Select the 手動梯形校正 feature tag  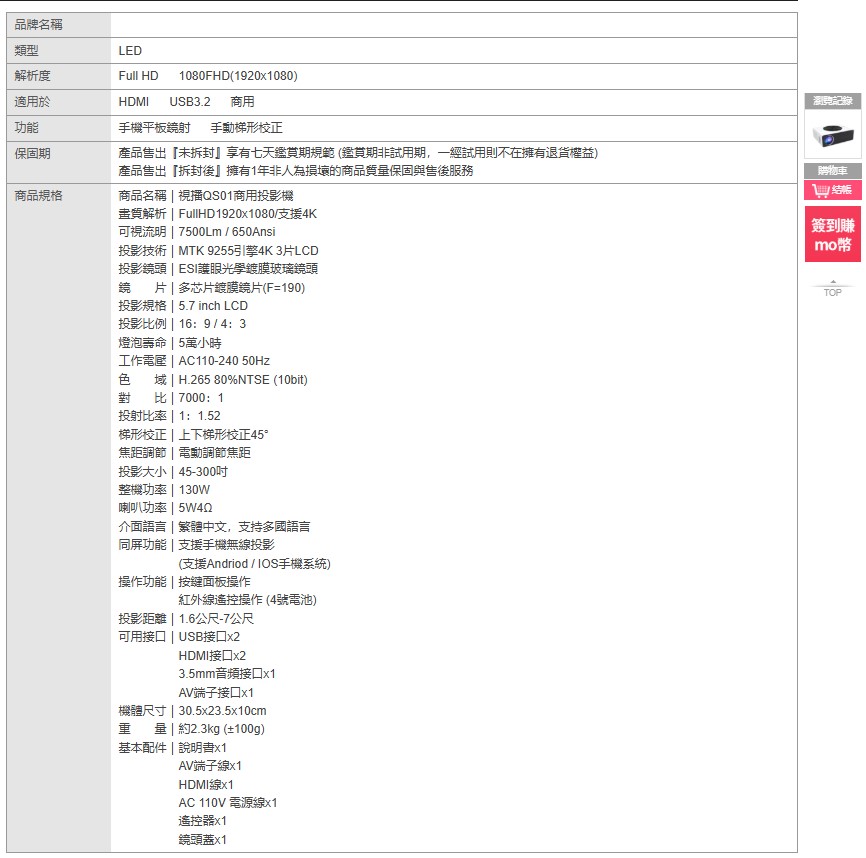246,128
